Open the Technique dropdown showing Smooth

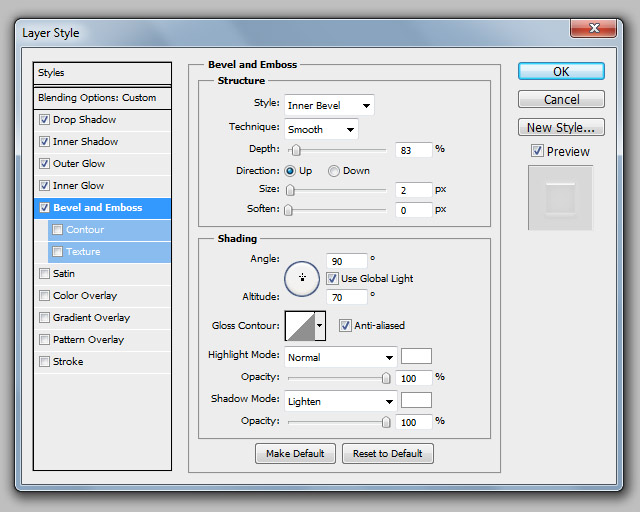pos(321,129)
